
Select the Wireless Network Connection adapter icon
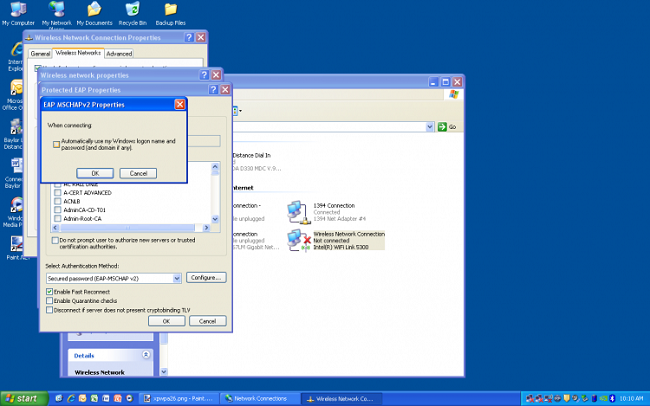click(x=298, y=240)
